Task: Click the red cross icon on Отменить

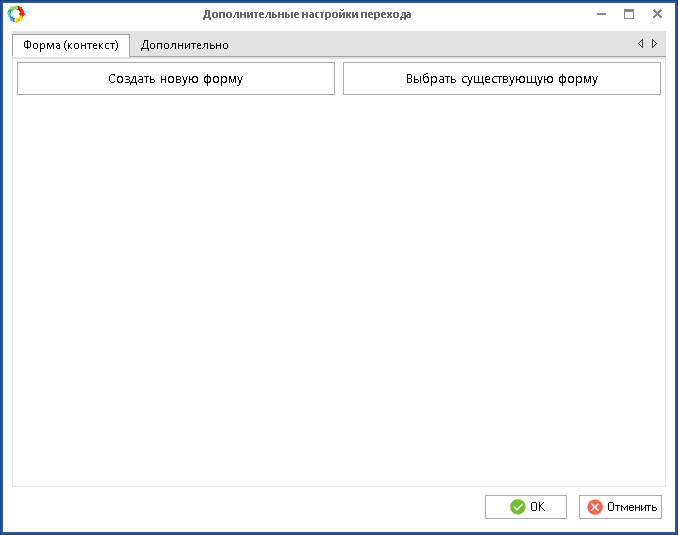Action: coord(595,507)
